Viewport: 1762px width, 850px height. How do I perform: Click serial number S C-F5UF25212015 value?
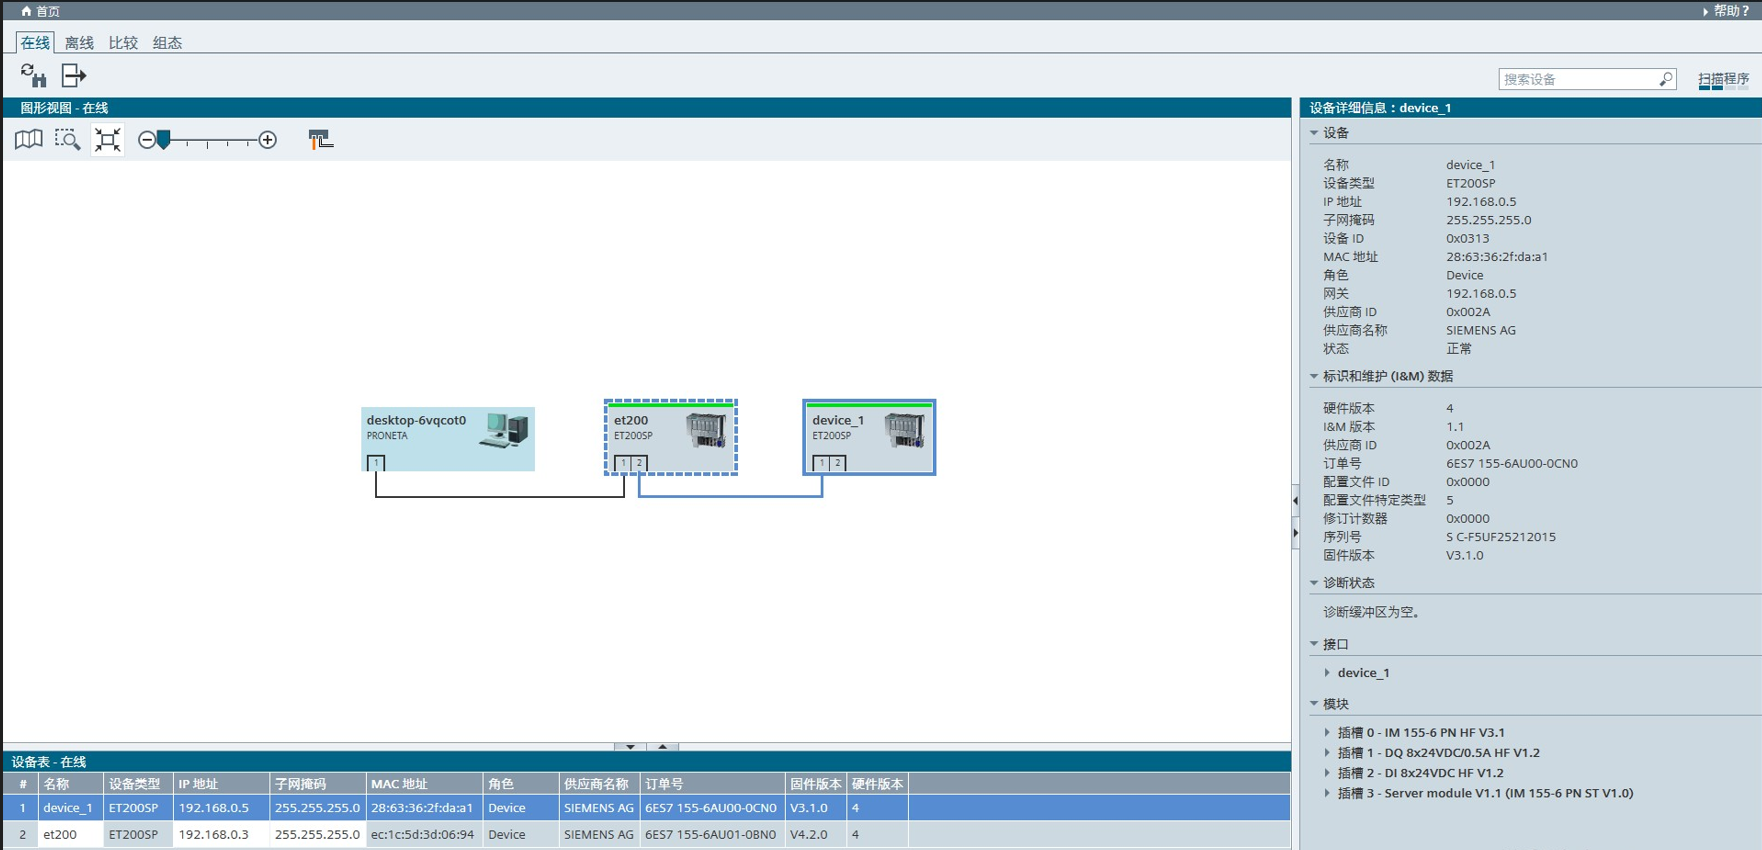click(1501, 537)
